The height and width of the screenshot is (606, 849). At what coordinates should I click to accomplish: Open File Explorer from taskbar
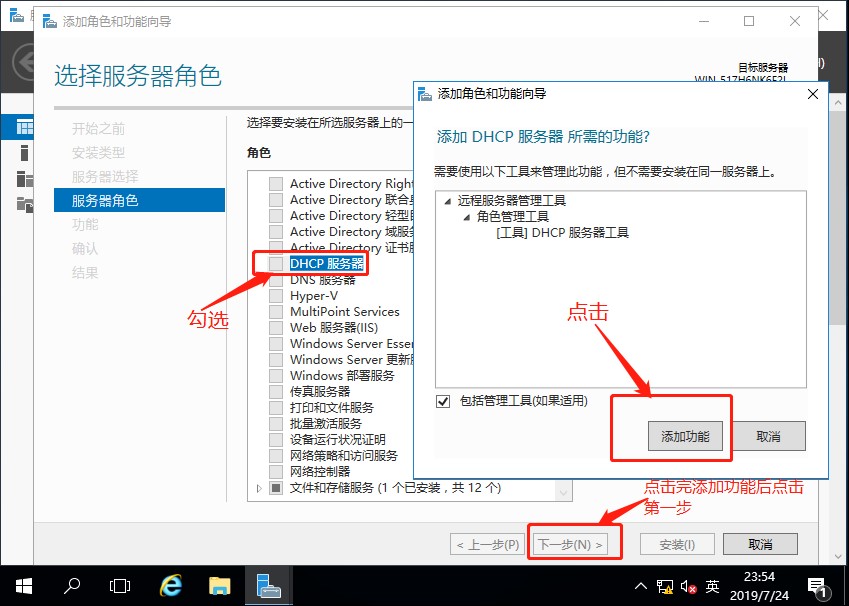(x=220, y=586)
